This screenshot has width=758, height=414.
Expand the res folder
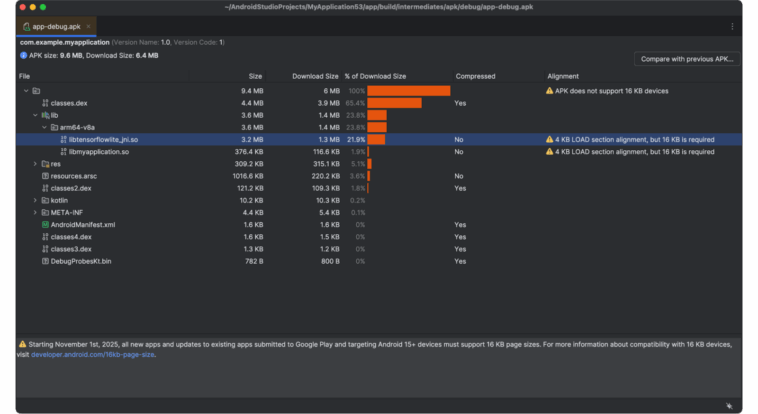click(35, 164)
